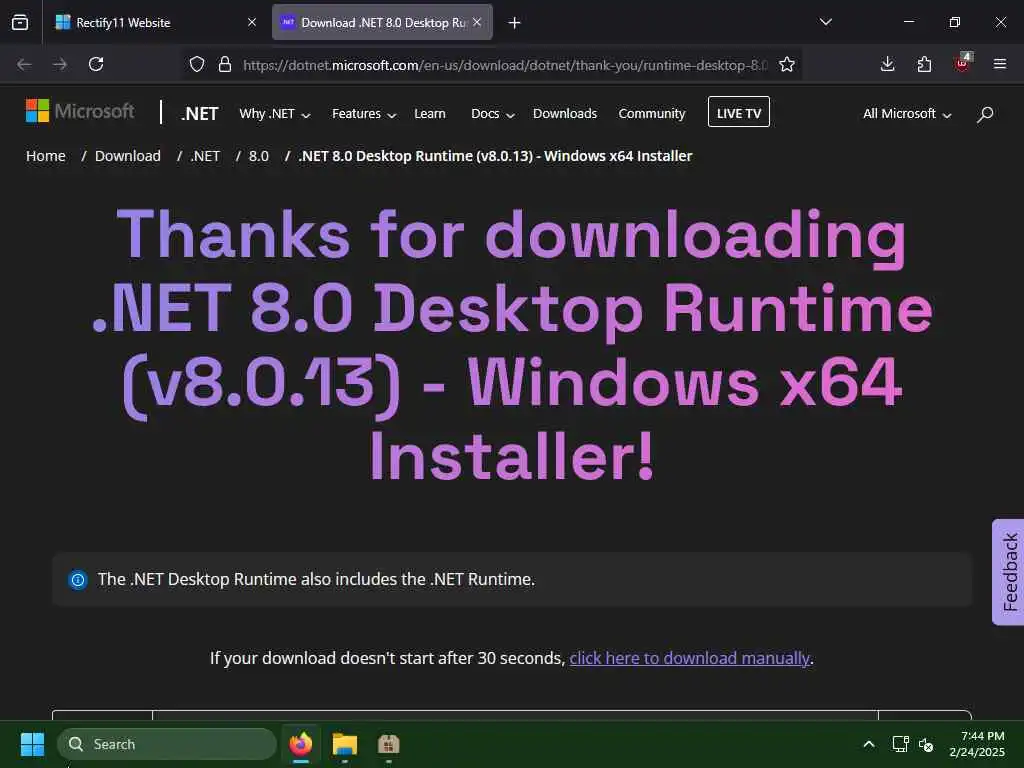This screenshot has width=1024, height=768.
Task: Bookmark this page with the star
Action: coord(787,64)
